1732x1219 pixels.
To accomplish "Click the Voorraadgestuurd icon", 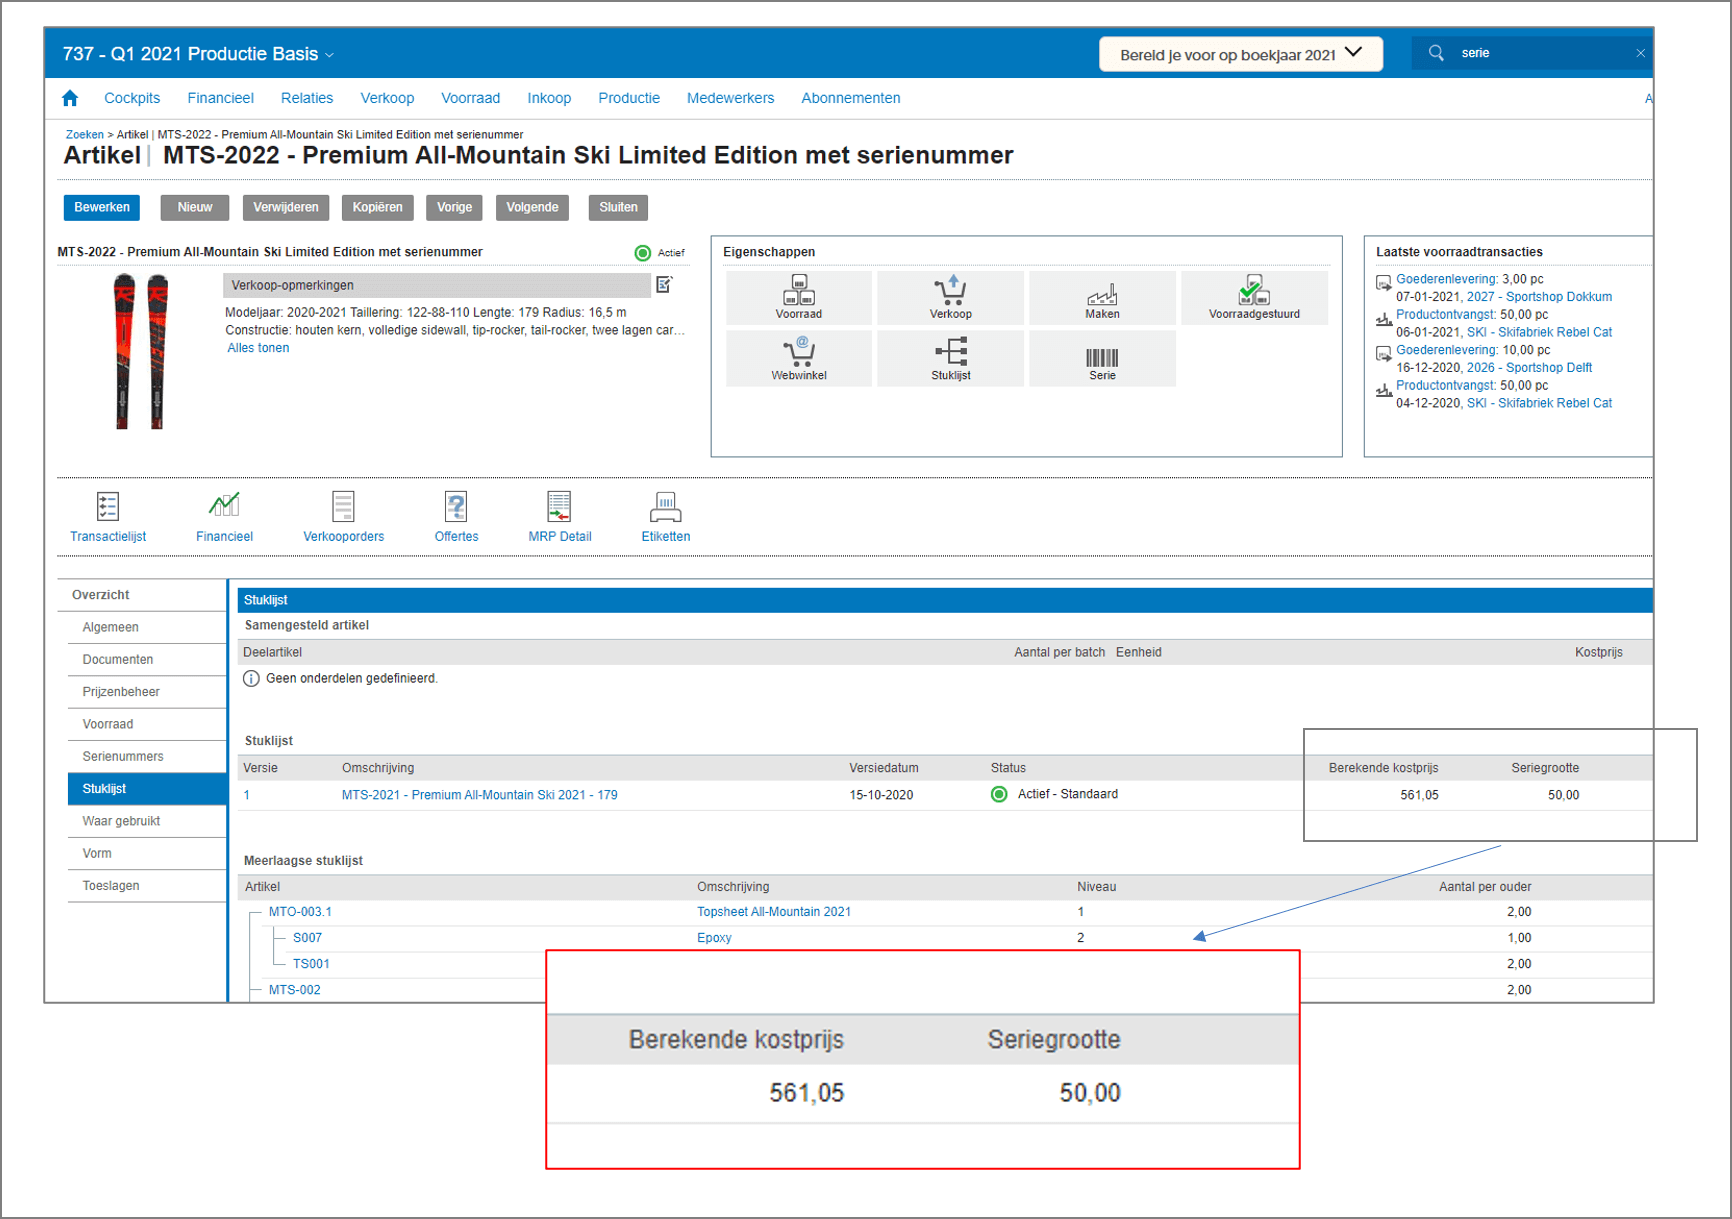I will 1254,297.
